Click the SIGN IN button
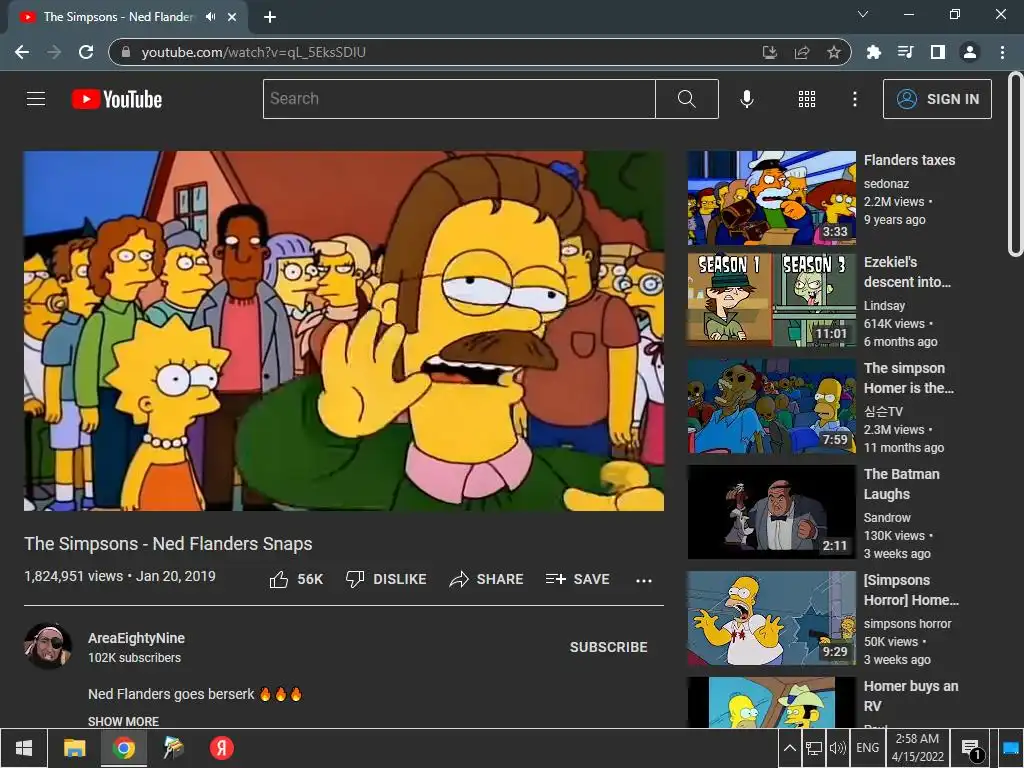1024x768 pixels. point(937,99)
